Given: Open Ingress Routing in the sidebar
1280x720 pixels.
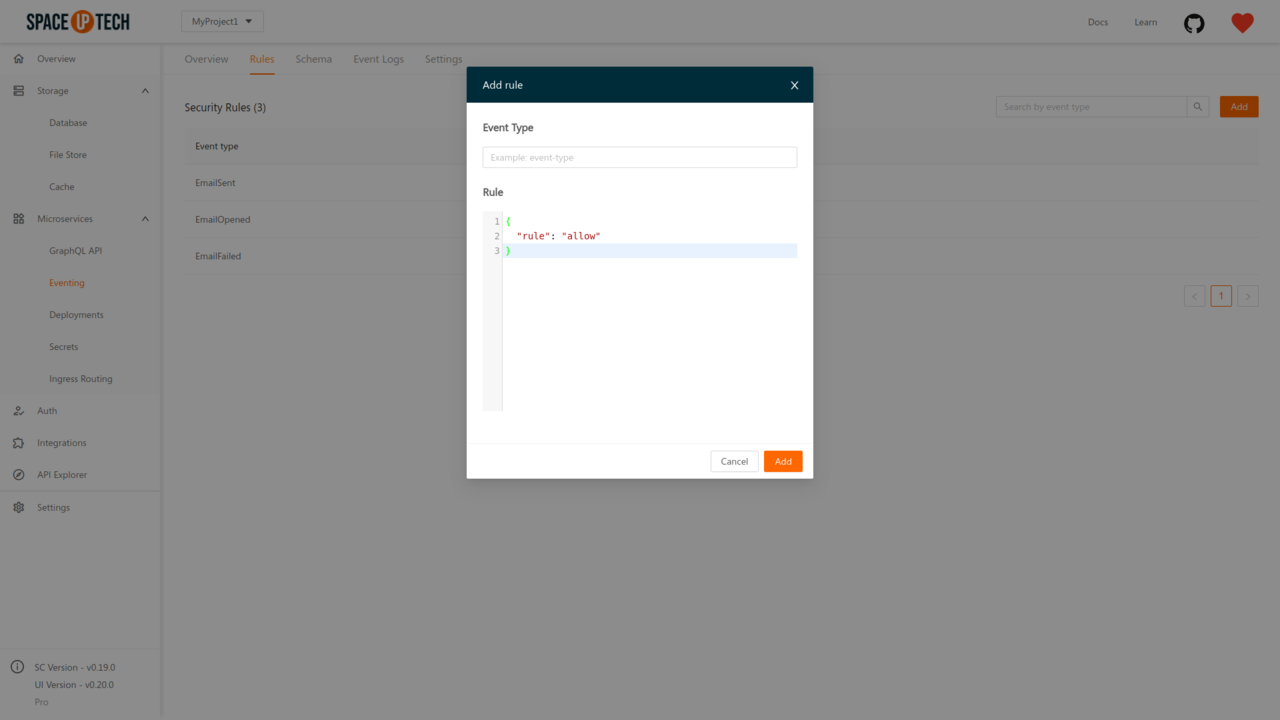Looking at the screenshot, I should (80, 379).
